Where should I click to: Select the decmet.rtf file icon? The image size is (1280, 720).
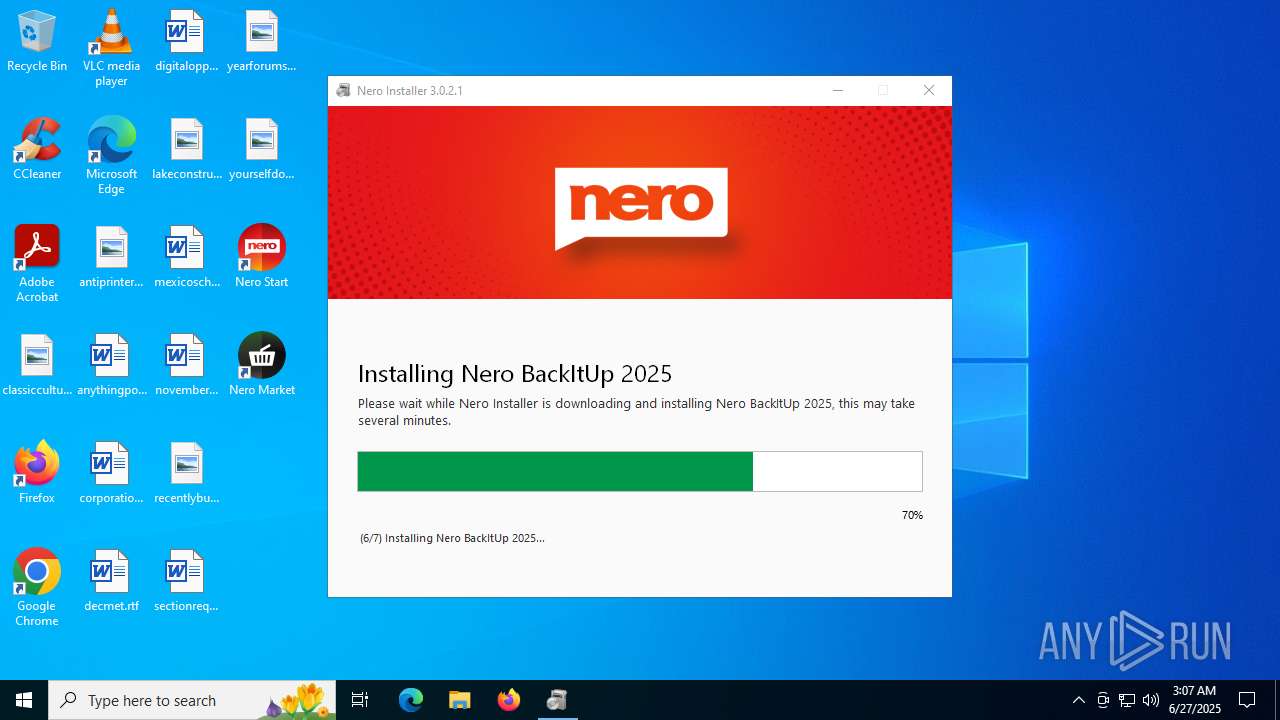pos(111,581)
